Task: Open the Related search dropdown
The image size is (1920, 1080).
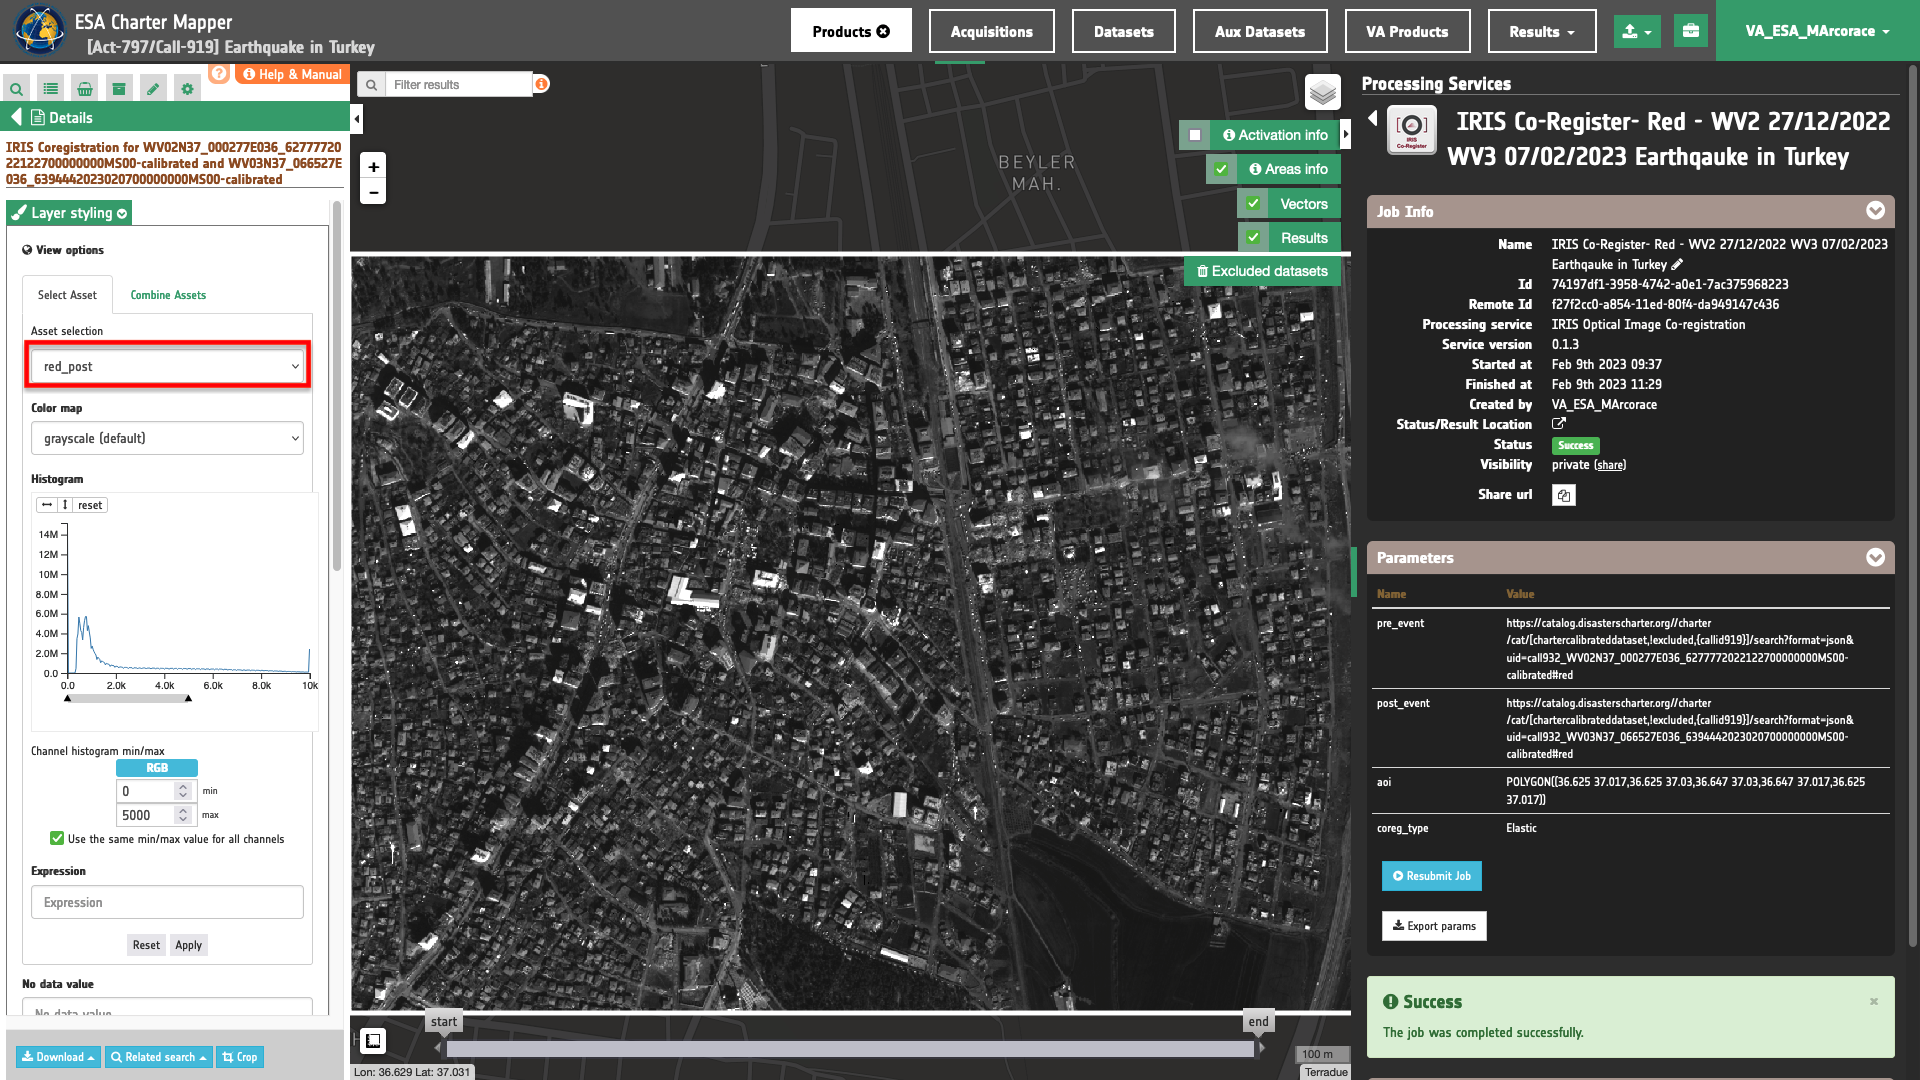Action: click(x=158, y=1057)
